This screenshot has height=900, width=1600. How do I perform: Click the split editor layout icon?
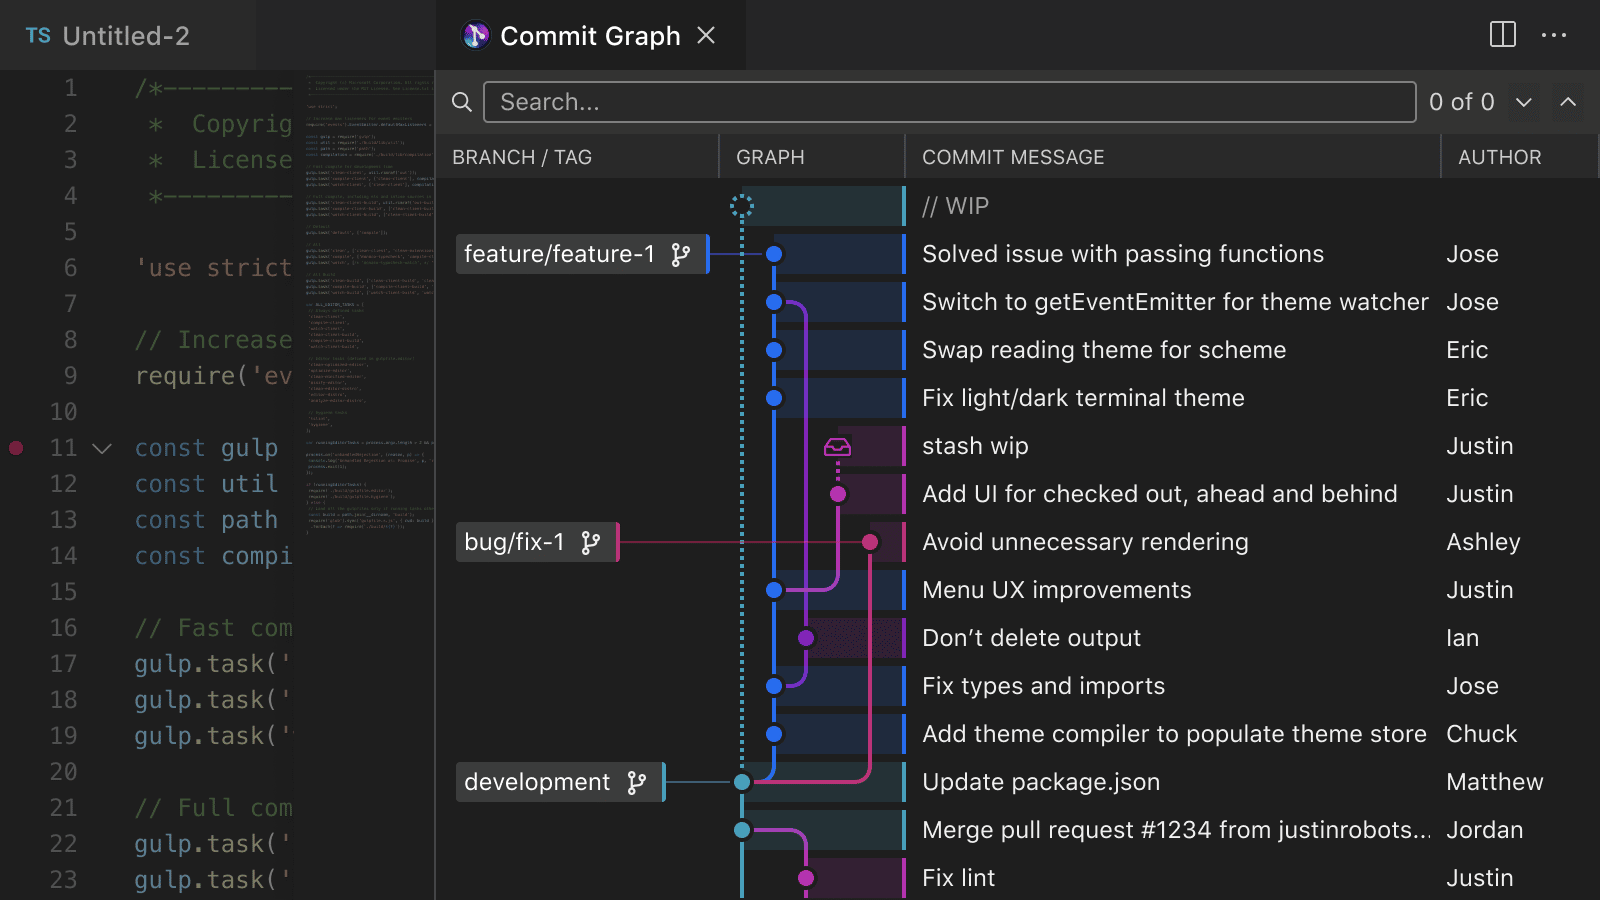point(1502,35)
